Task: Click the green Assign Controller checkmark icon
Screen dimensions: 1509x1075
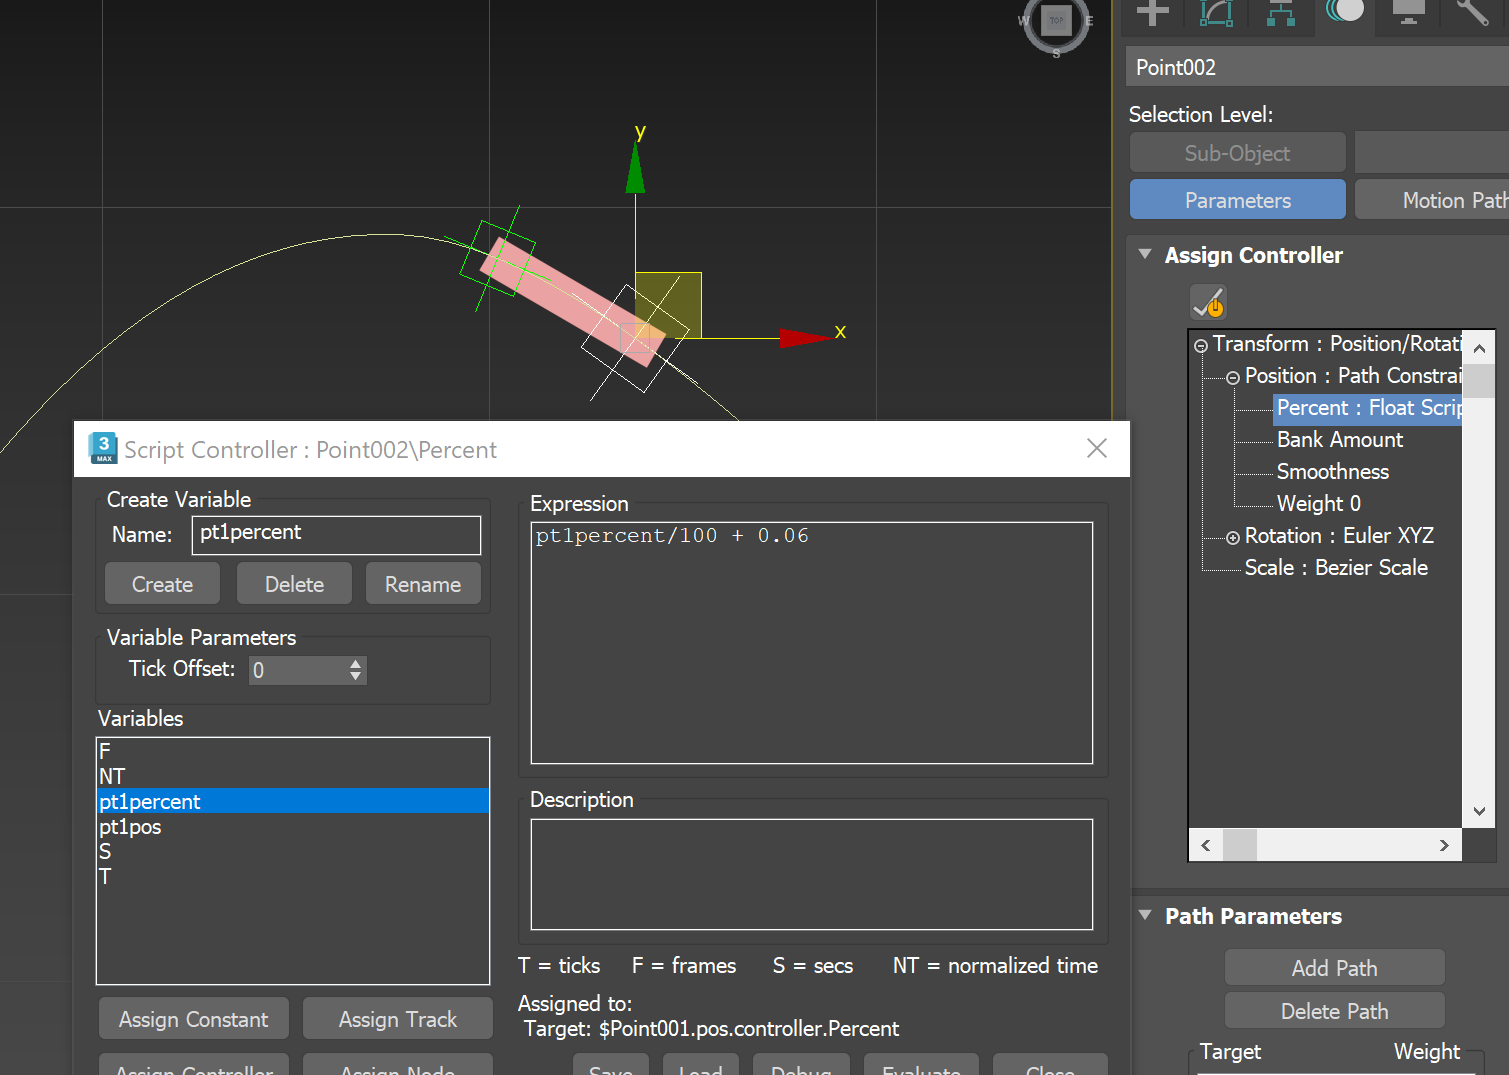Action: (x=1207, y=301)
